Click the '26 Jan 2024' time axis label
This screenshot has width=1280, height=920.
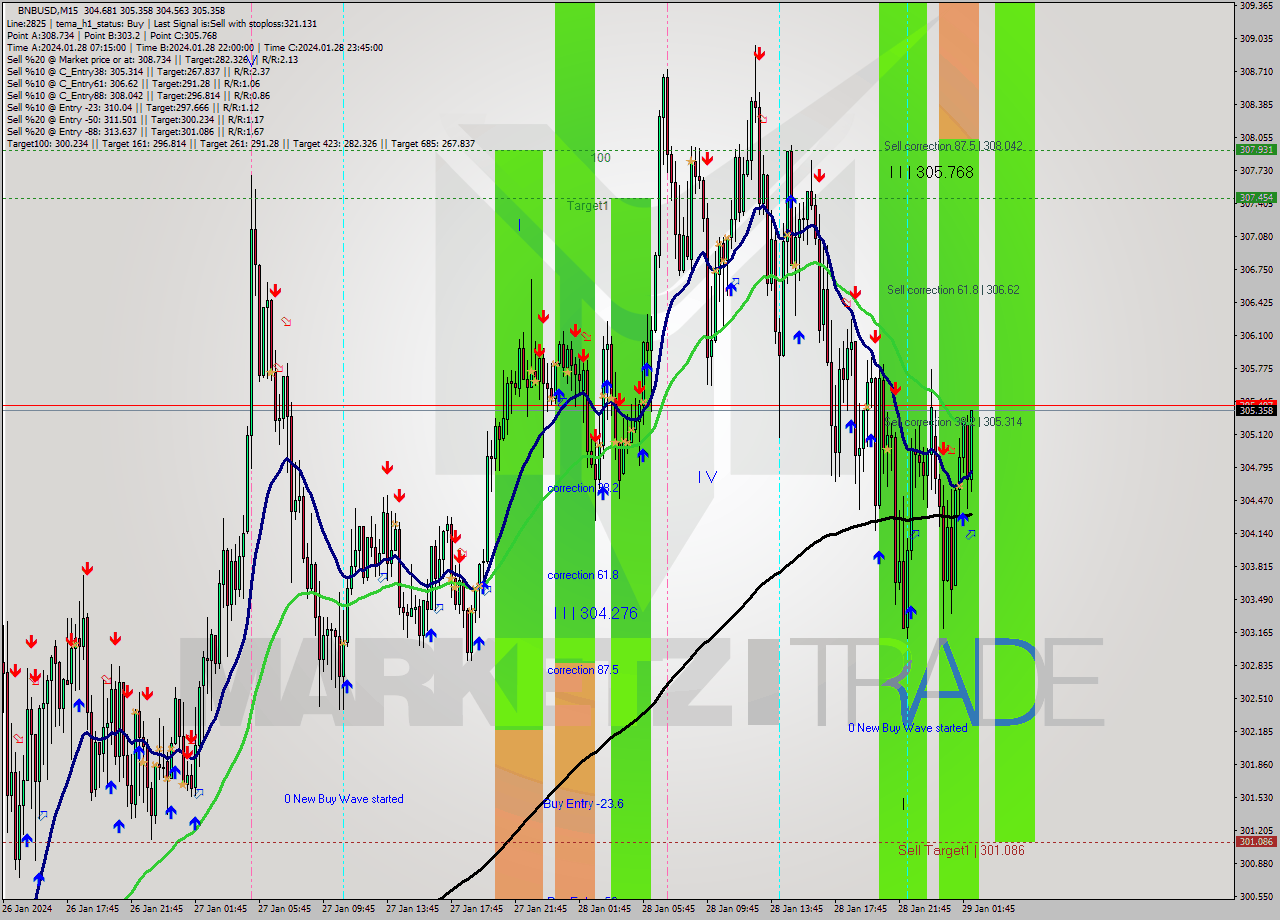[25, 909]
